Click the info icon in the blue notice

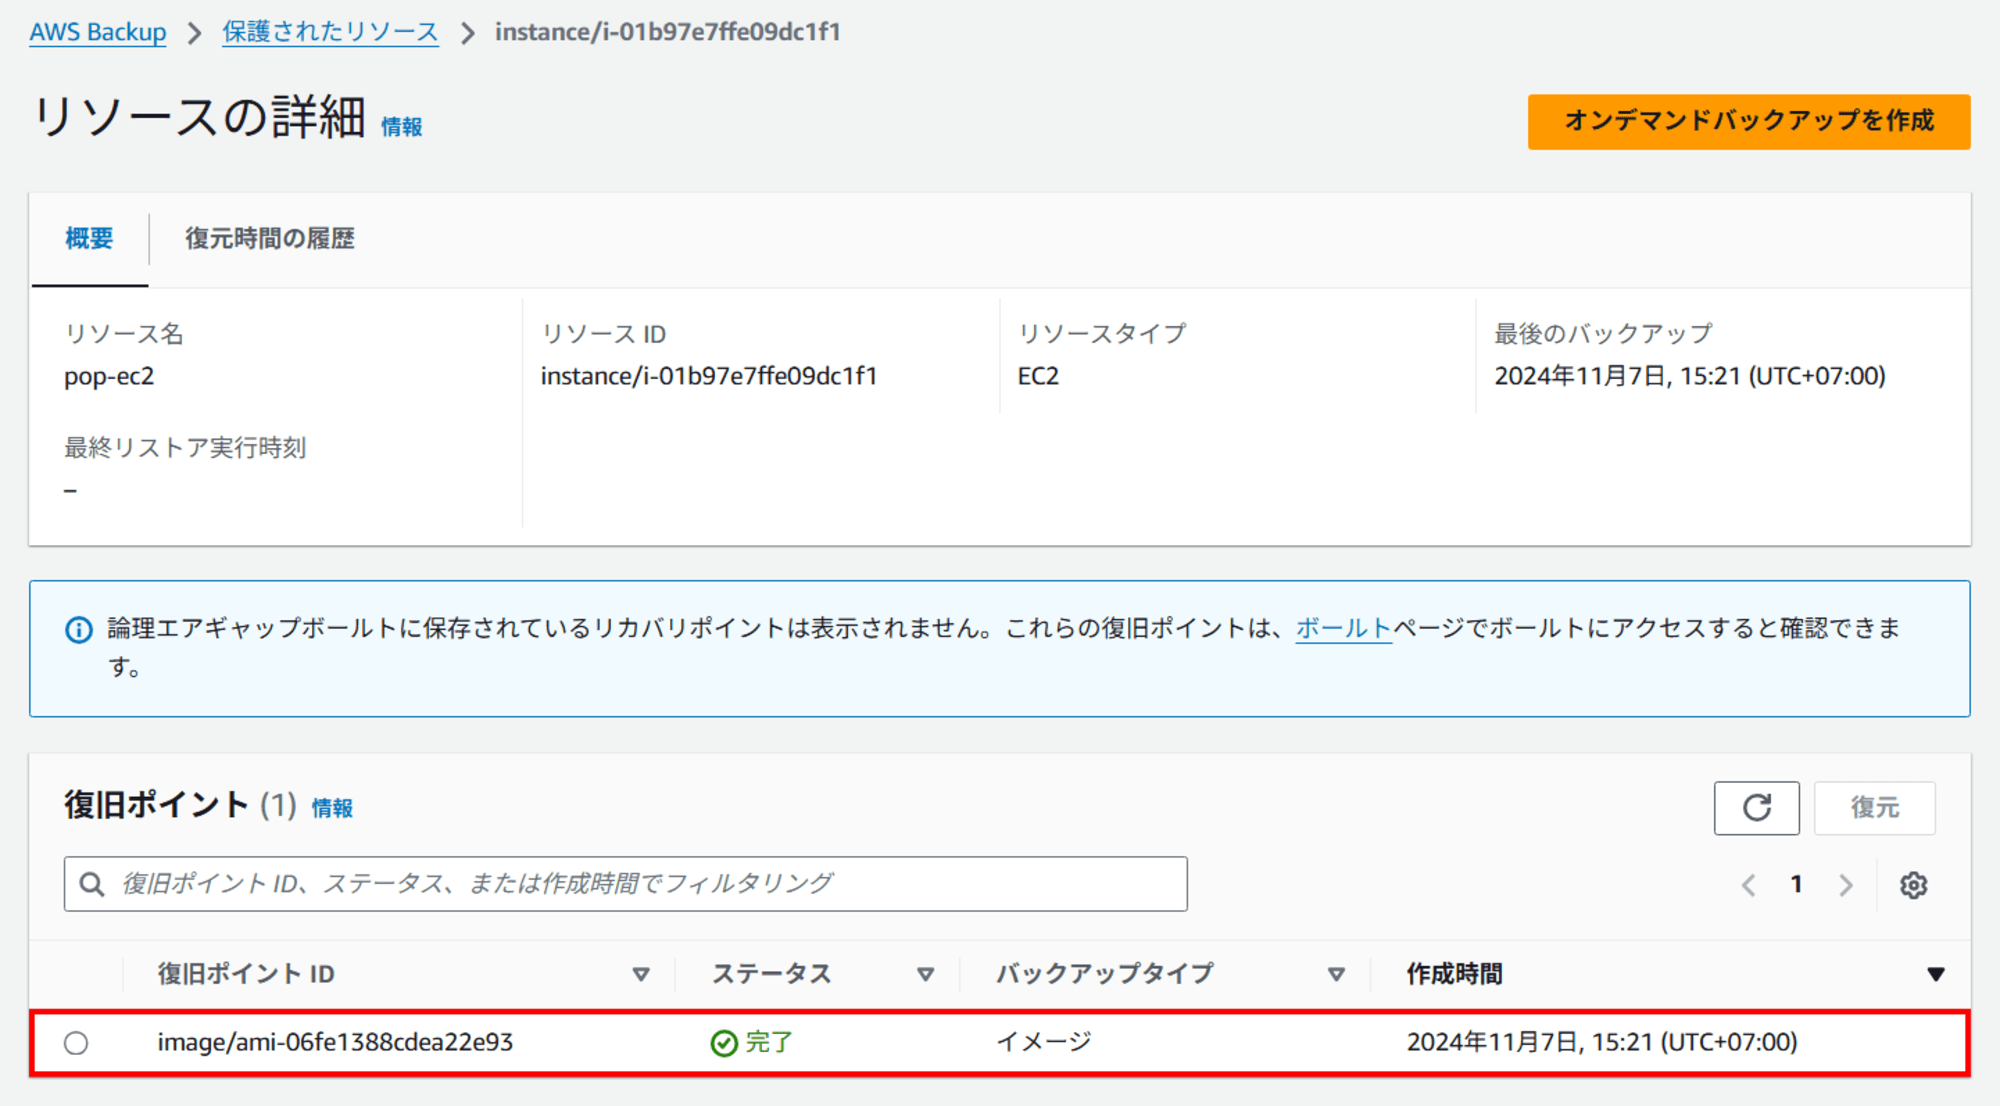(x=79, y=629)
